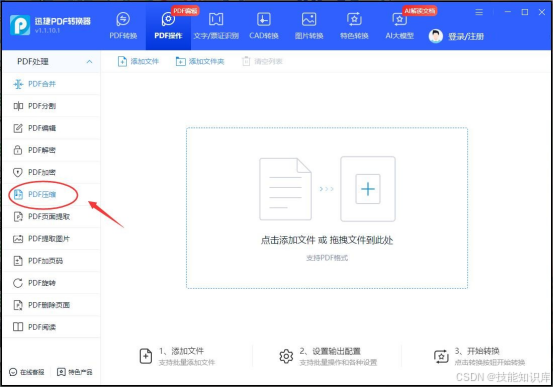554x388 pixels.
Task: Open the PDF转换 tab icon
Action: point(123,19)
